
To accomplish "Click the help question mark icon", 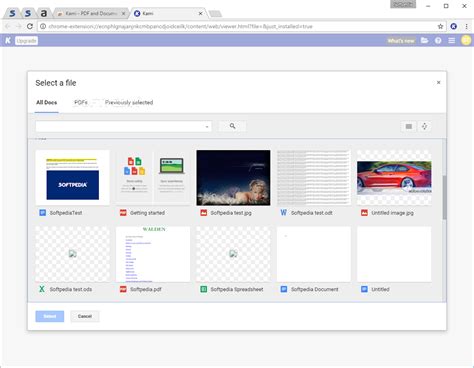I will click(438, 41).
